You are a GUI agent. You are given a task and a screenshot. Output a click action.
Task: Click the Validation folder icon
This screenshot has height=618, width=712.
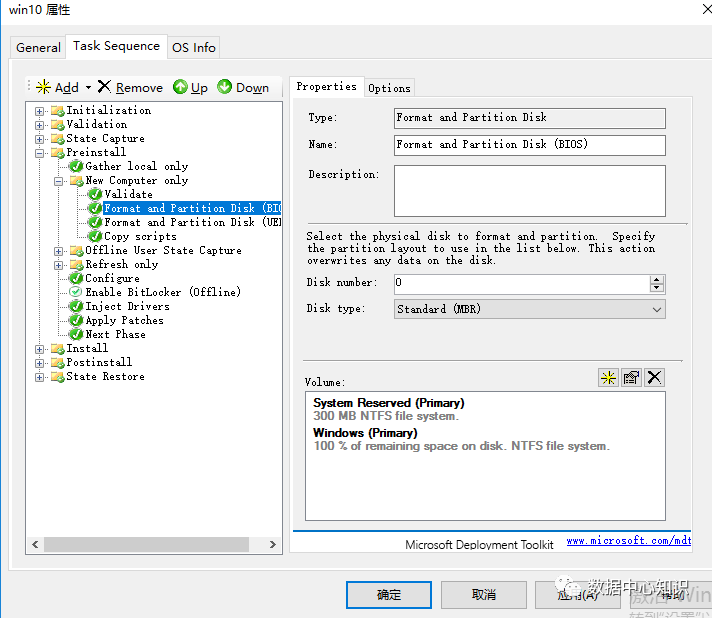click(58, 125)
